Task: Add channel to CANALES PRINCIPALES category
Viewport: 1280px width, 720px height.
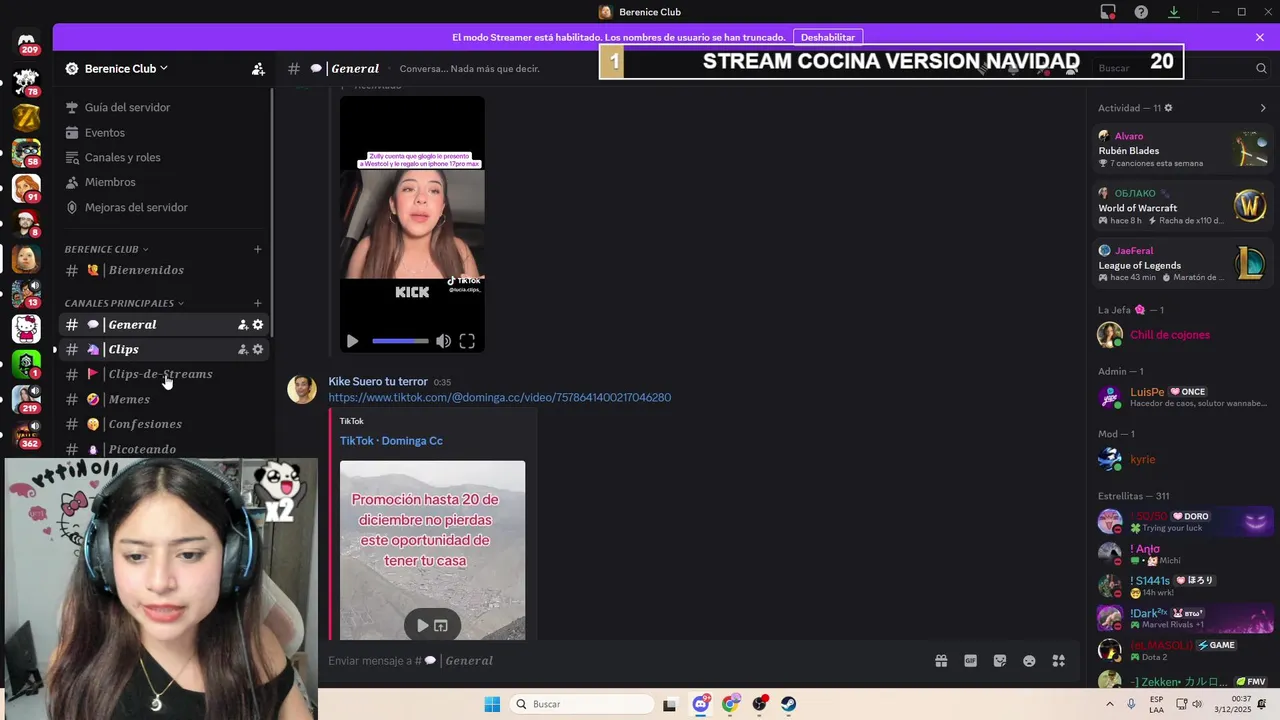Action: [258, 303]
